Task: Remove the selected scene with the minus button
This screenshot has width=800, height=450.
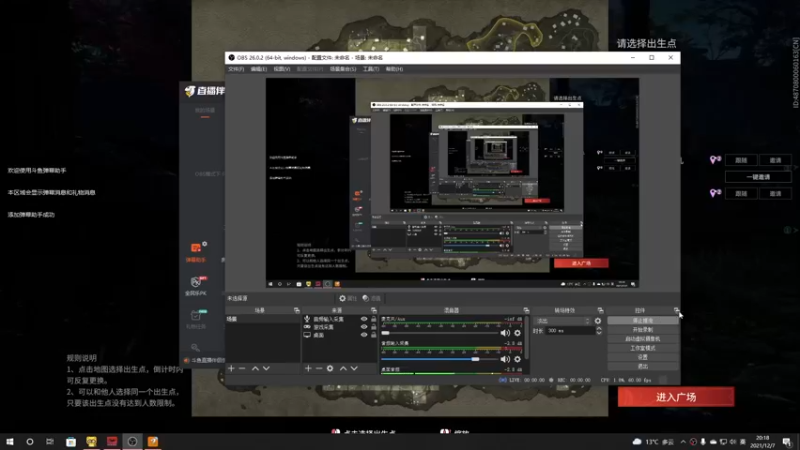Action: [x=242, y=368]
